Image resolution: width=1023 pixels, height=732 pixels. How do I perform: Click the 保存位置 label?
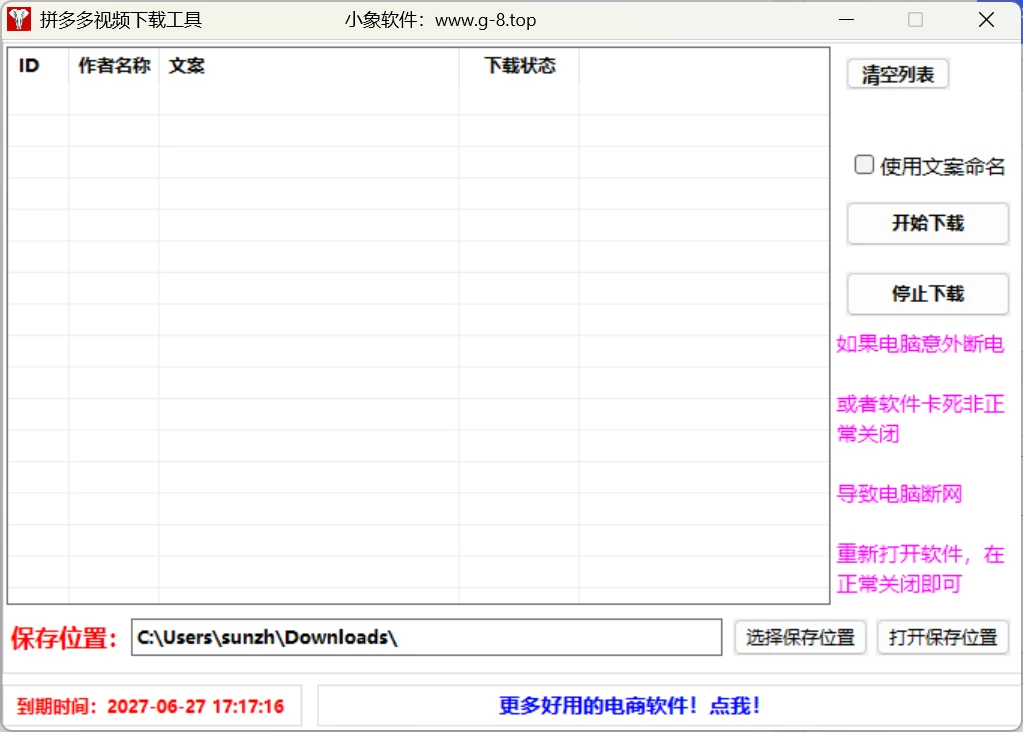click(63, 638)
